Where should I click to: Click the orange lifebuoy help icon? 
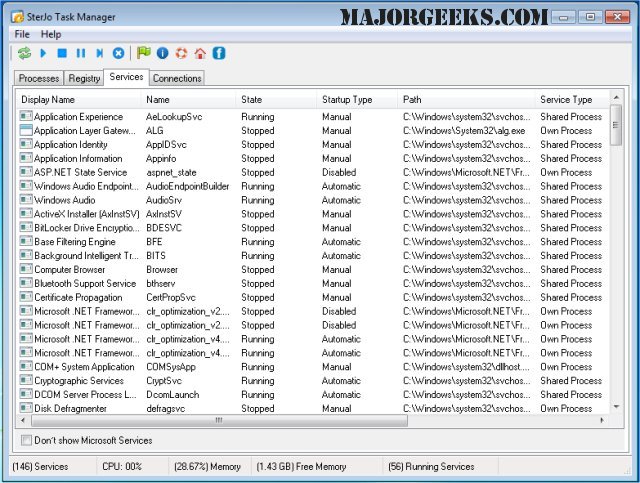click(181, 53)
